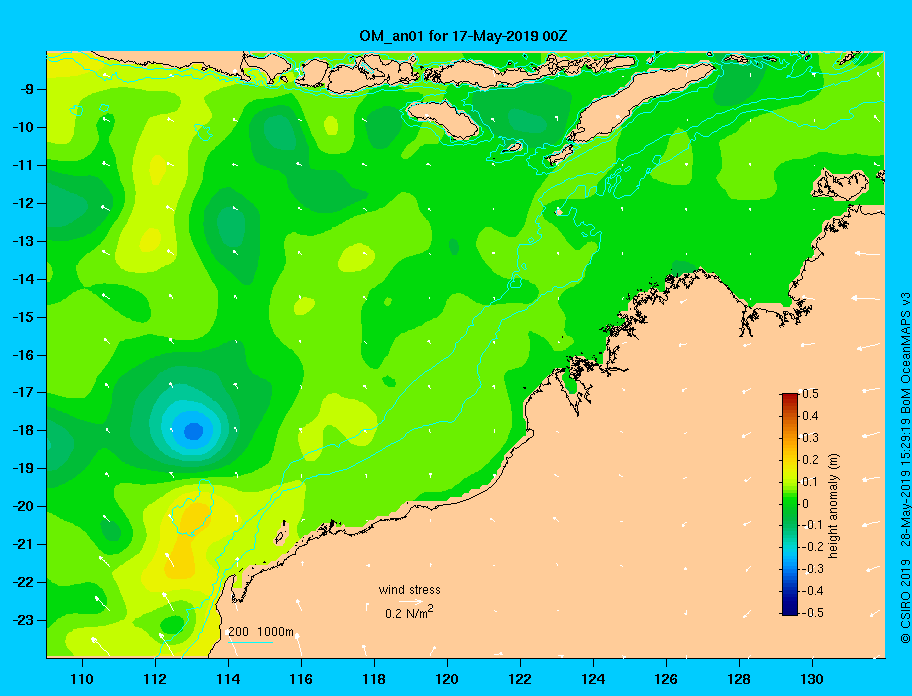Click latitude axis label -9
The height and width of the screenshot is (696, 912).
(25, 90)
